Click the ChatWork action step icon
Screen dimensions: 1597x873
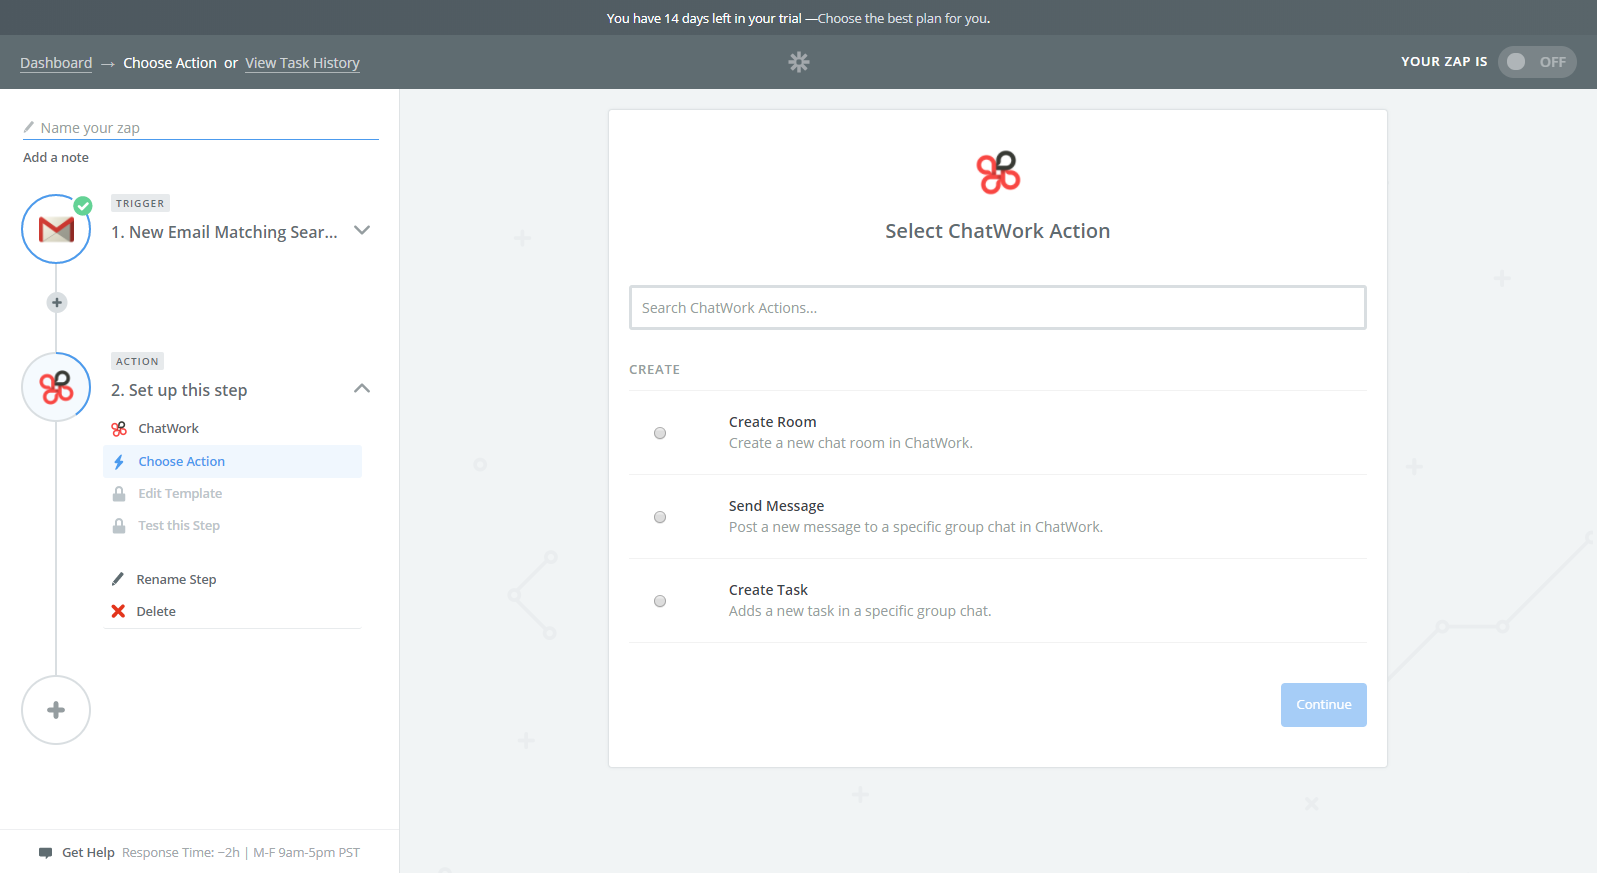[56, 387]
